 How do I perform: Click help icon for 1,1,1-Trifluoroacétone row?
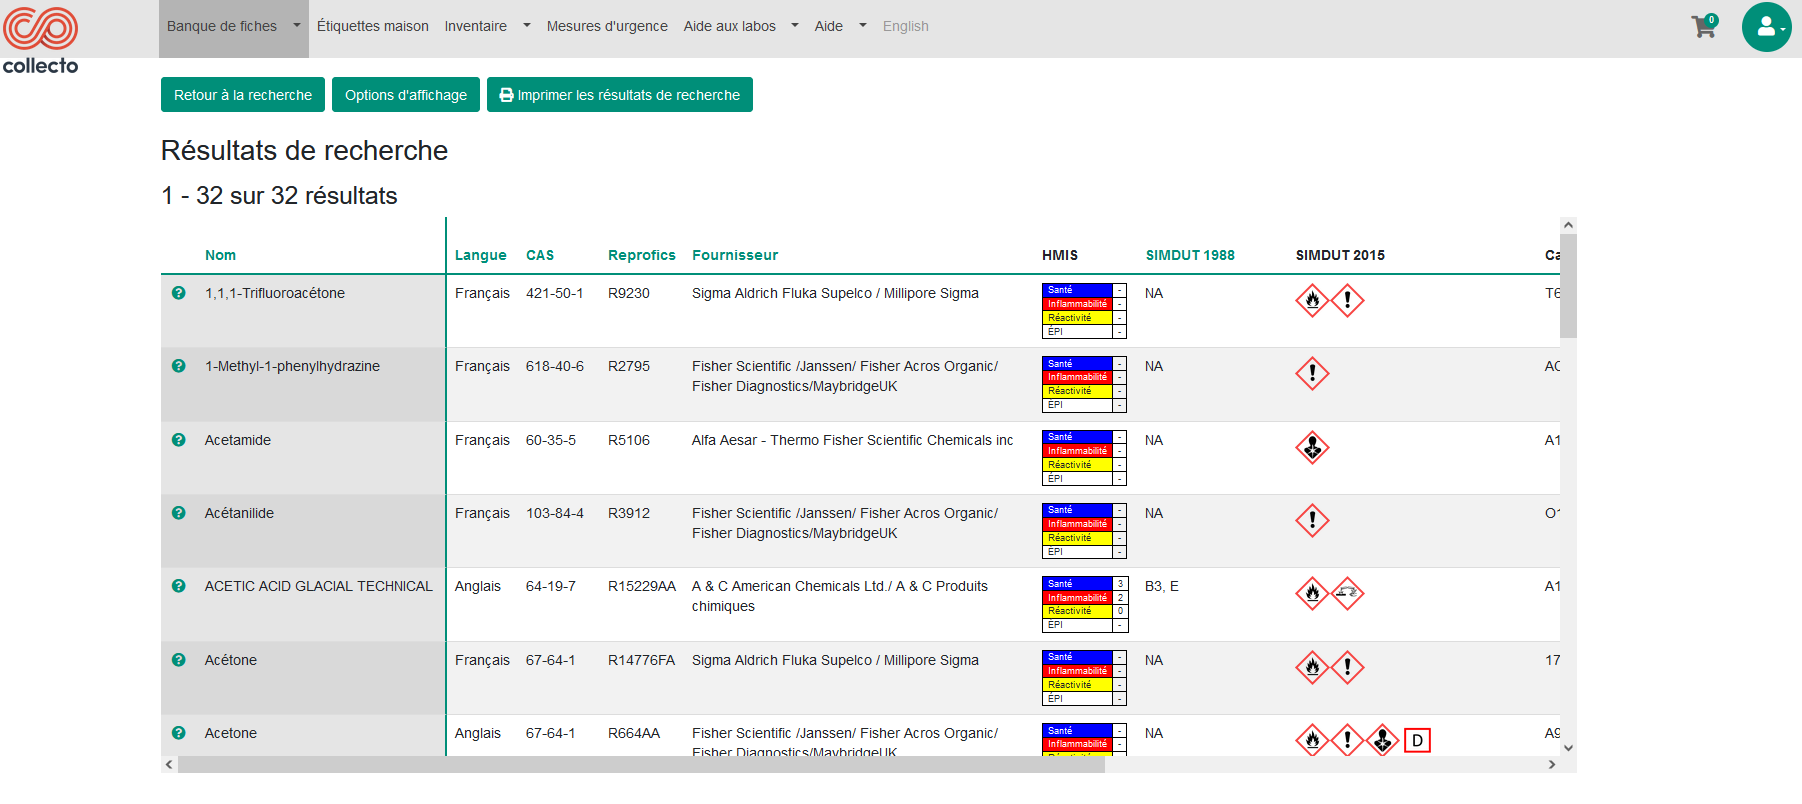pyautogui.click(x=179, y=293)
